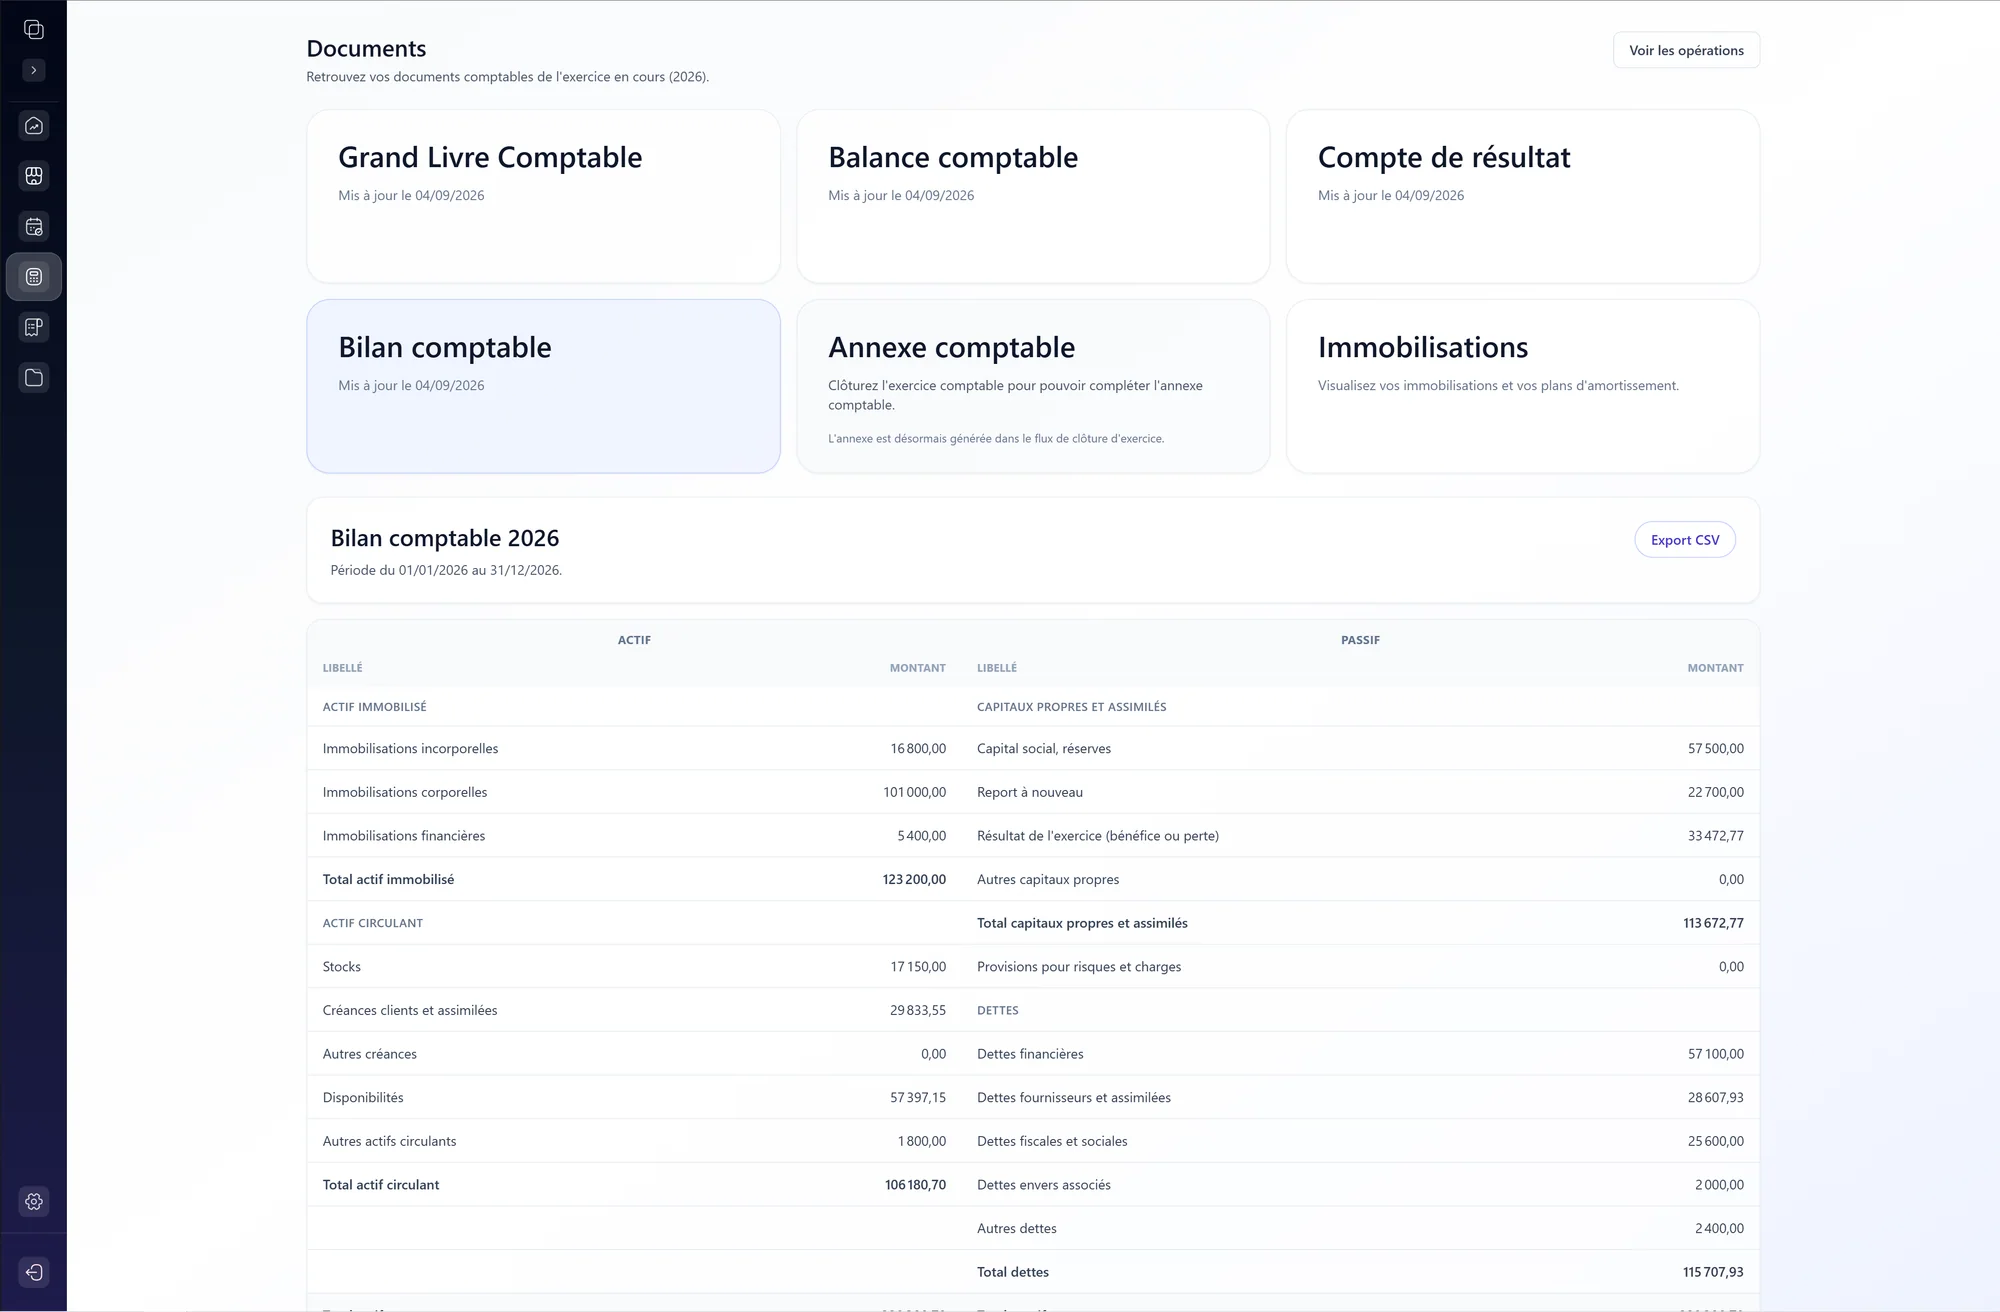Screen dimensions: 2000x1312
Task: Click Créances clients et assimilées label
Action: tap(409, 1010)
